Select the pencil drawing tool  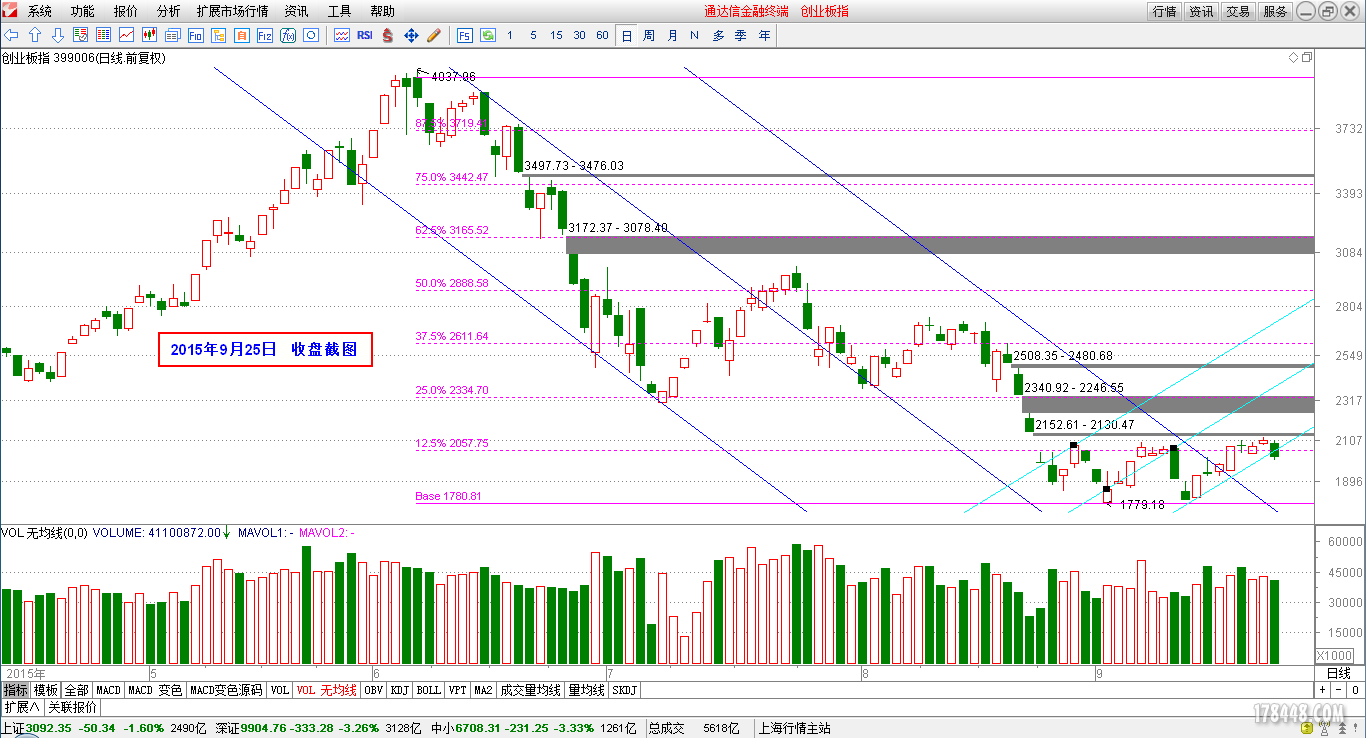(434, 35)
